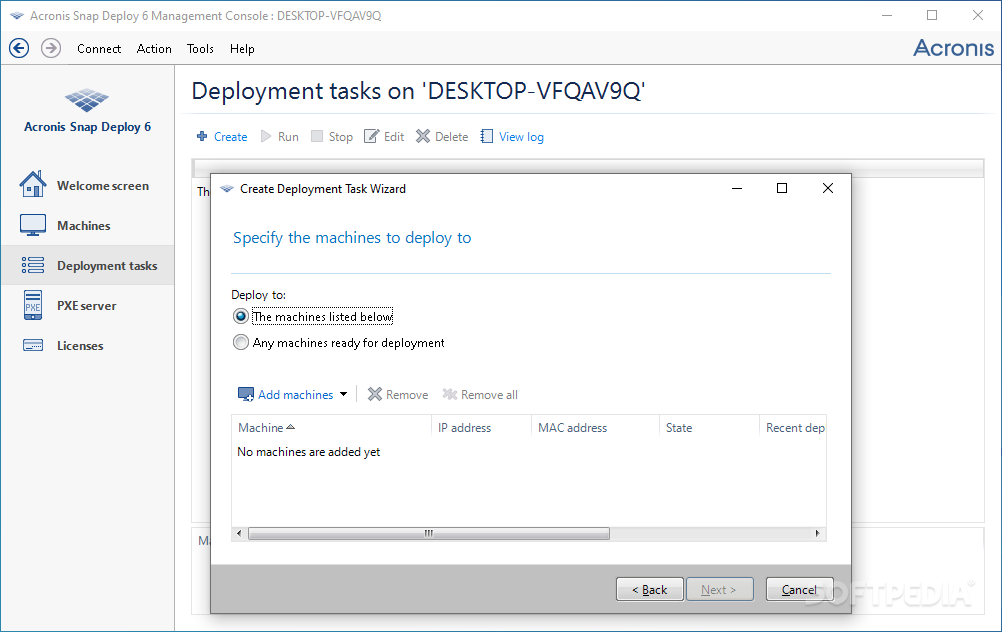
Task: Click the Remove all icon
Action: point(450,394)
